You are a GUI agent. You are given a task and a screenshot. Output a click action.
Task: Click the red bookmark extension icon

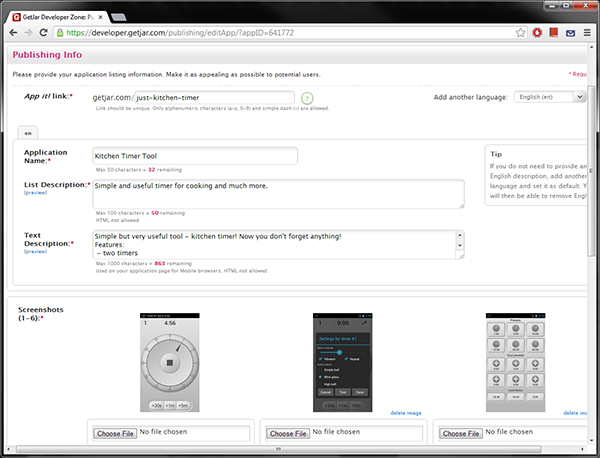pos(554,33)
